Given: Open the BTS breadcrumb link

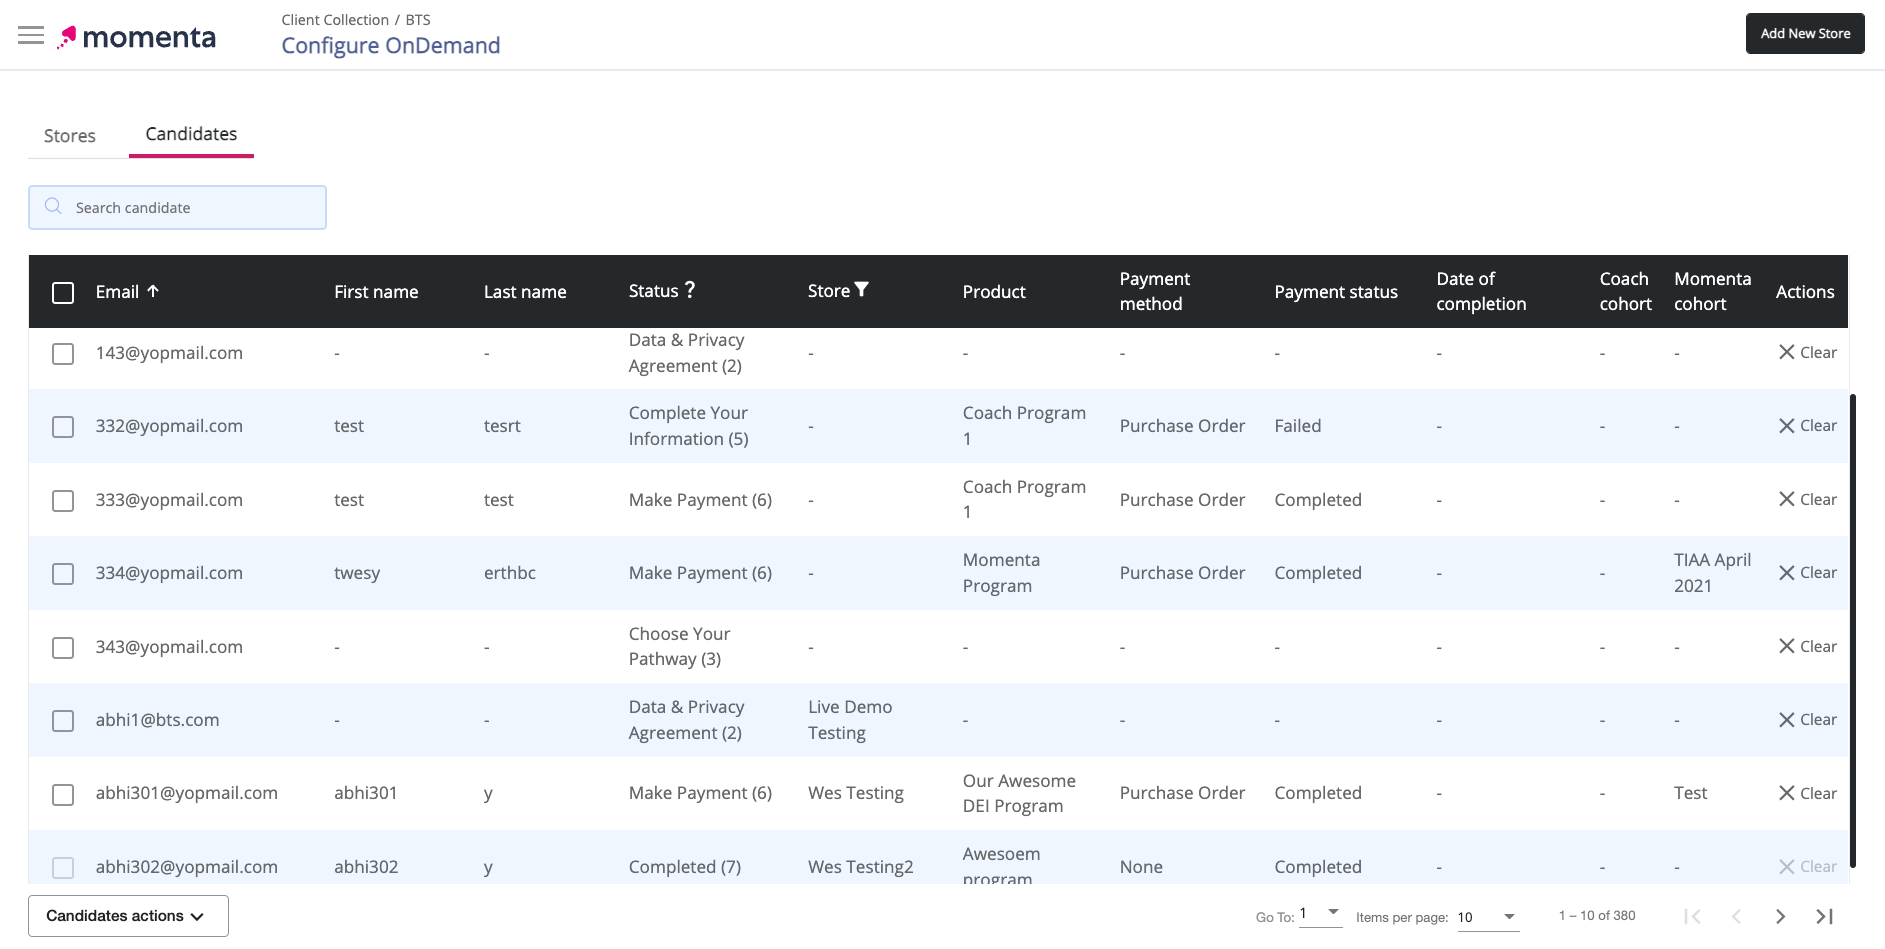Looking at the screenshot, I should (418, 20).
